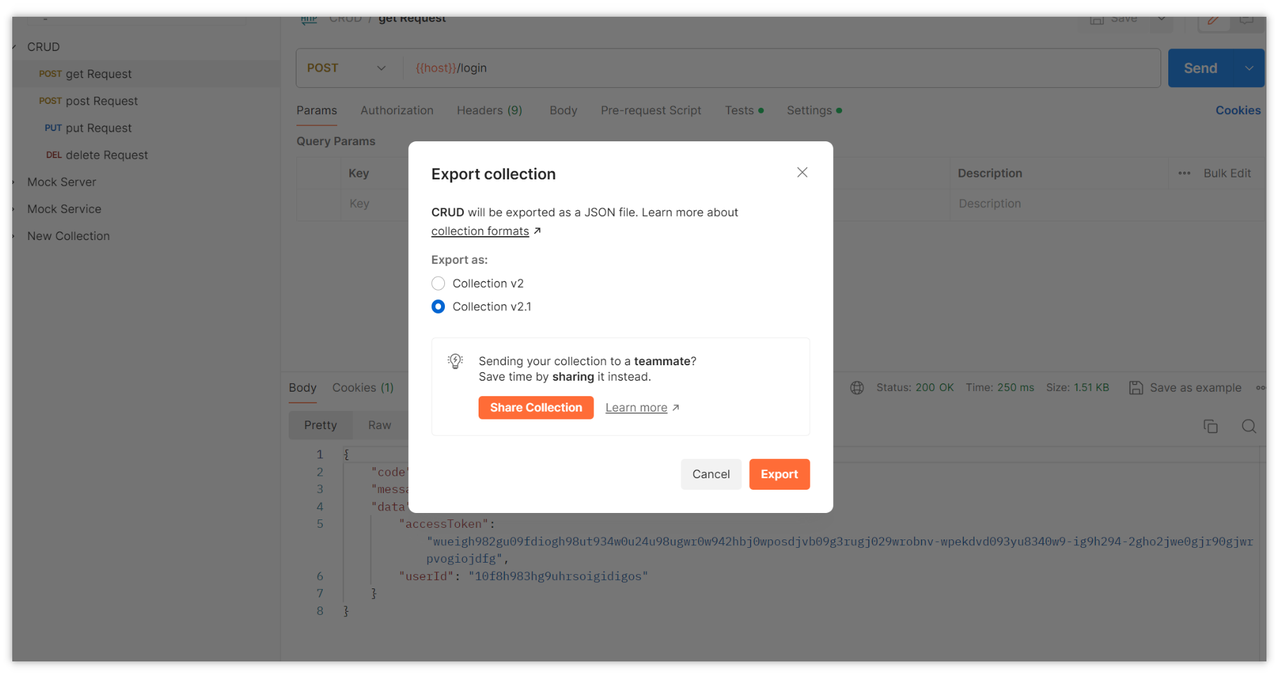Open the Pre-request Script tab
Viewport: 1280px width, 673px height.
[651, 111]
